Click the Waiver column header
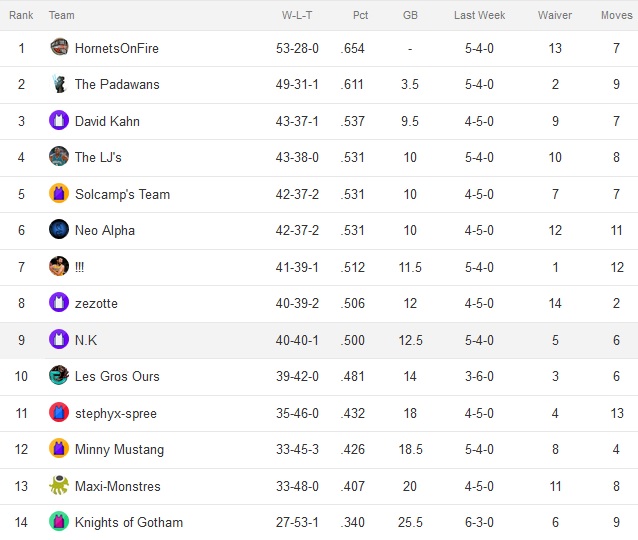This screenshot has height=540, width=638. [x=555, y=15]
